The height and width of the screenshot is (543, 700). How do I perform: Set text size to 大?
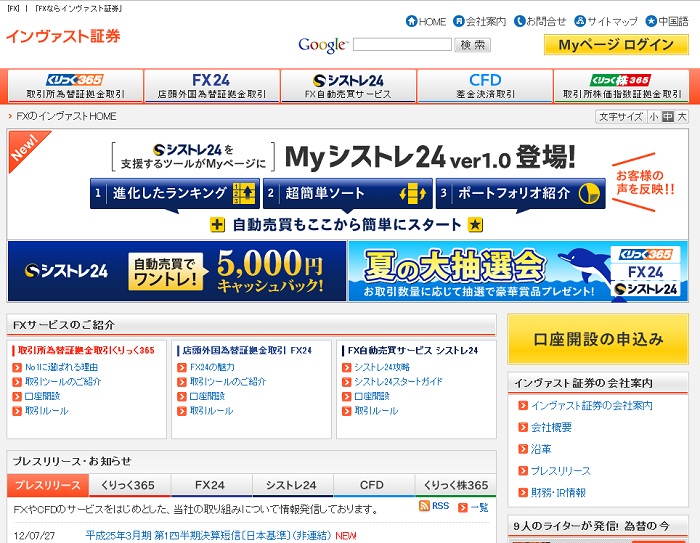681,117
